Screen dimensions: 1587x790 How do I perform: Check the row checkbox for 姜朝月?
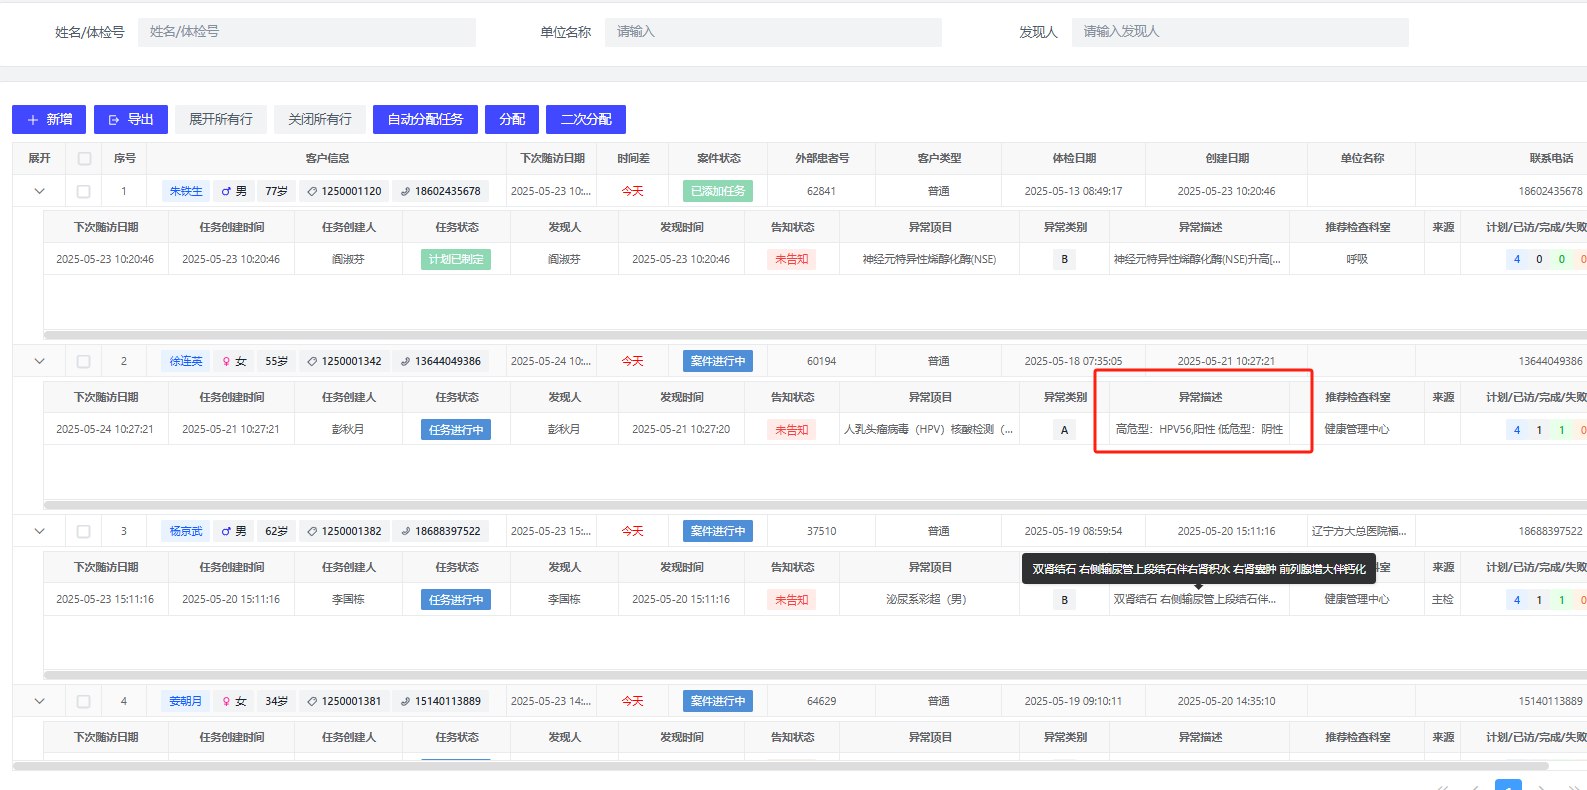(x=84, y=701)
